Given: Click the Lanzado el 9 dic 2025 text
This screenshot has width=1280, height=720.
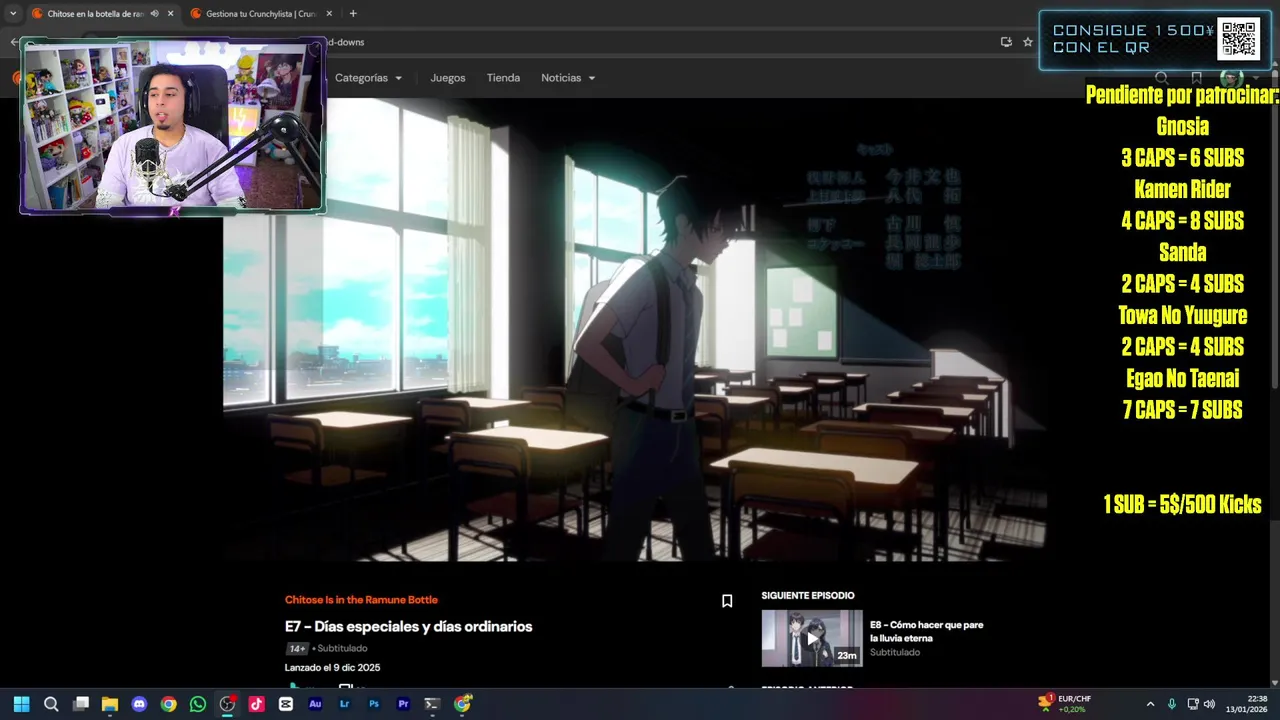Looking at the screenshot, I should click(332, 668).
